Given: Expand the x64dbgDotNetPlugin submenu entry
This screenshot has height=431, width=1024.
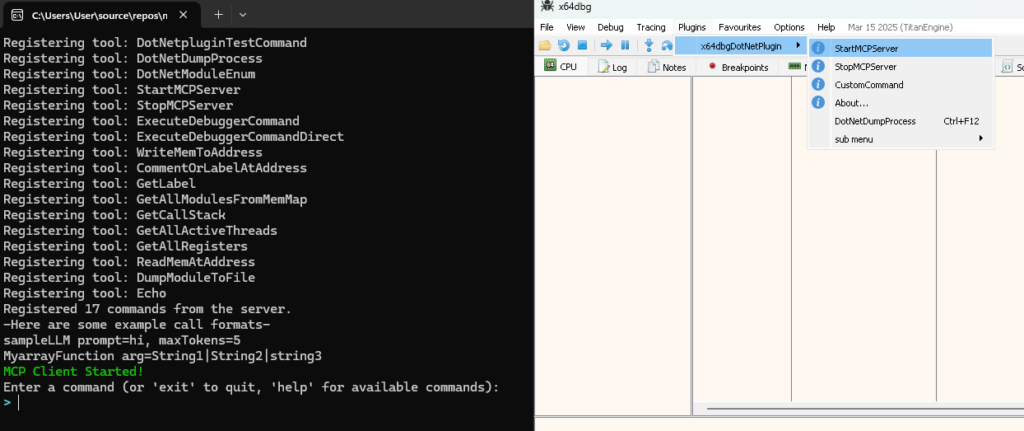Looking at the screenshot, I should 741,46.
